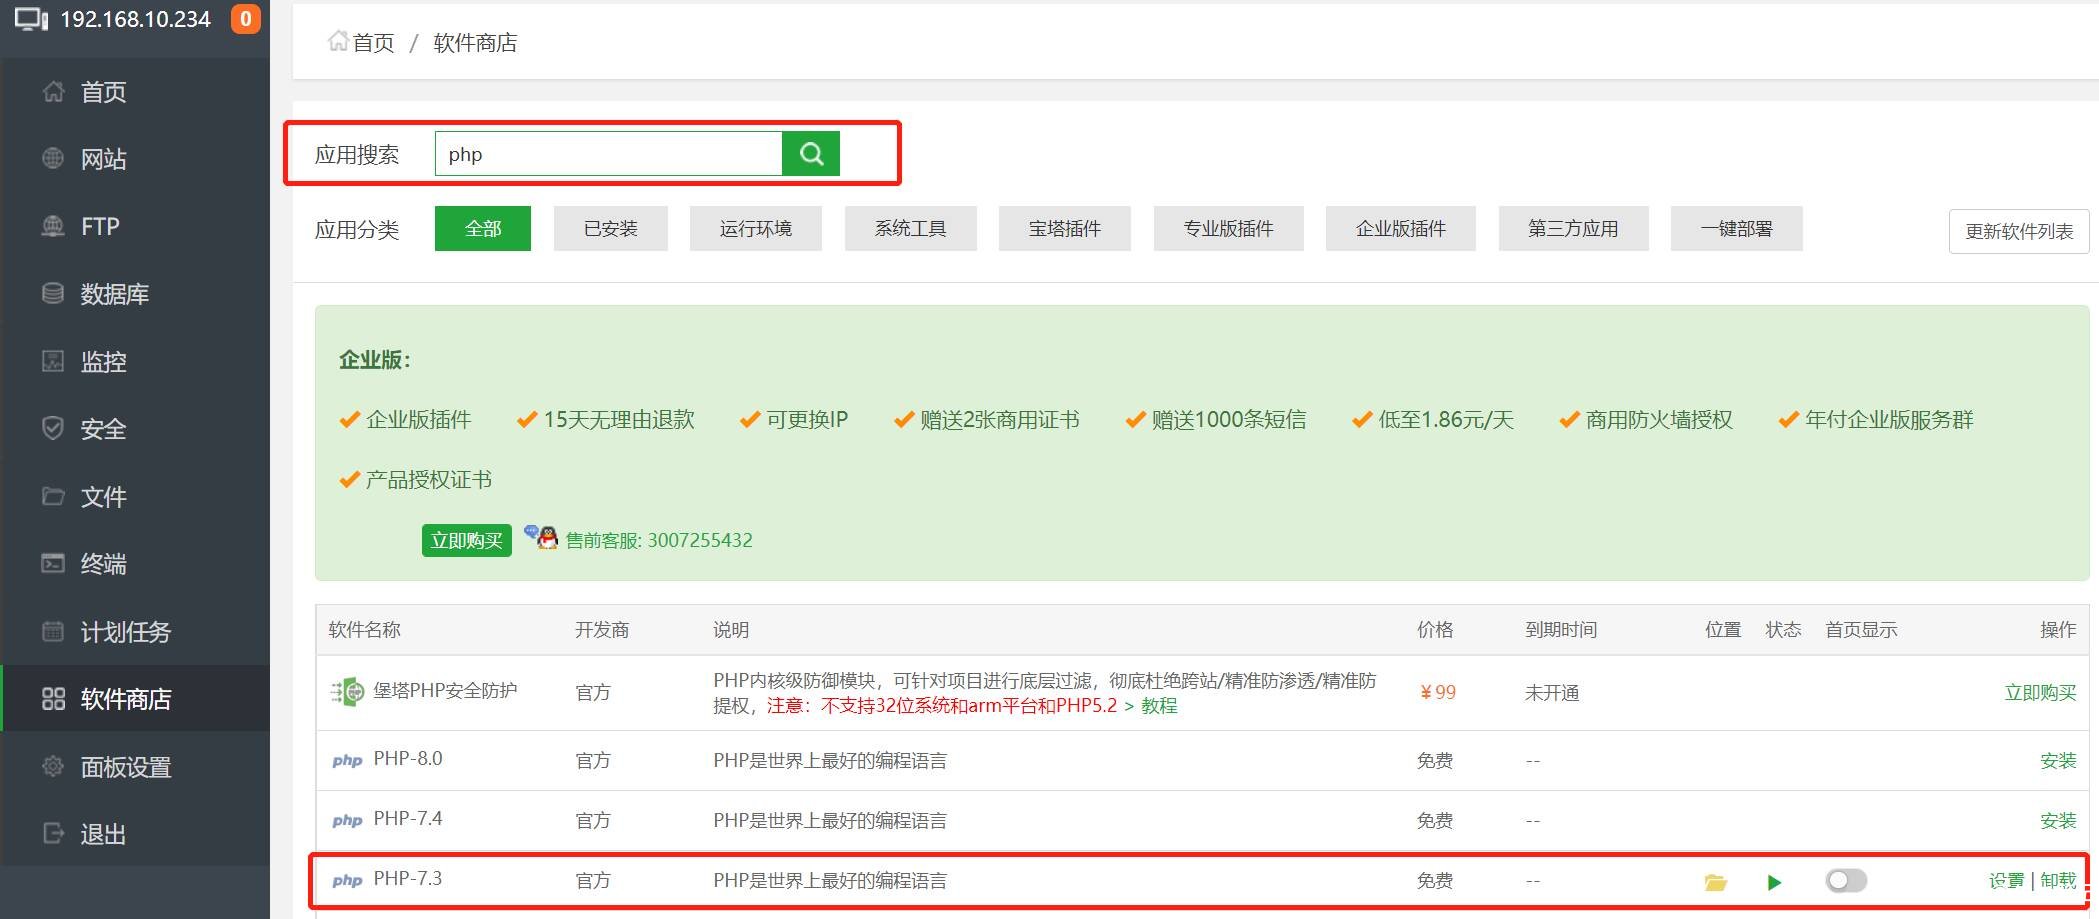Image resolution: width=2099 pixels, height=919 pixels.
Task: Select the 系统工具 category tab
Action: tap(910, 229)
